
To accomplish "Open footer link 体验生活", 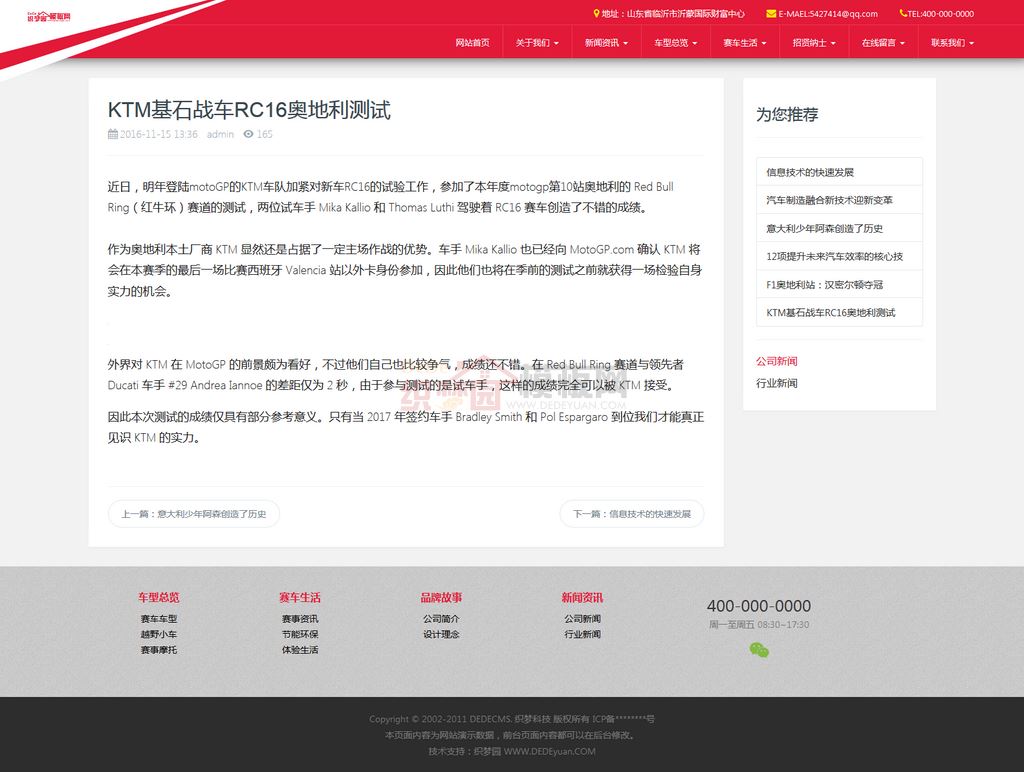I will (300, 650).
